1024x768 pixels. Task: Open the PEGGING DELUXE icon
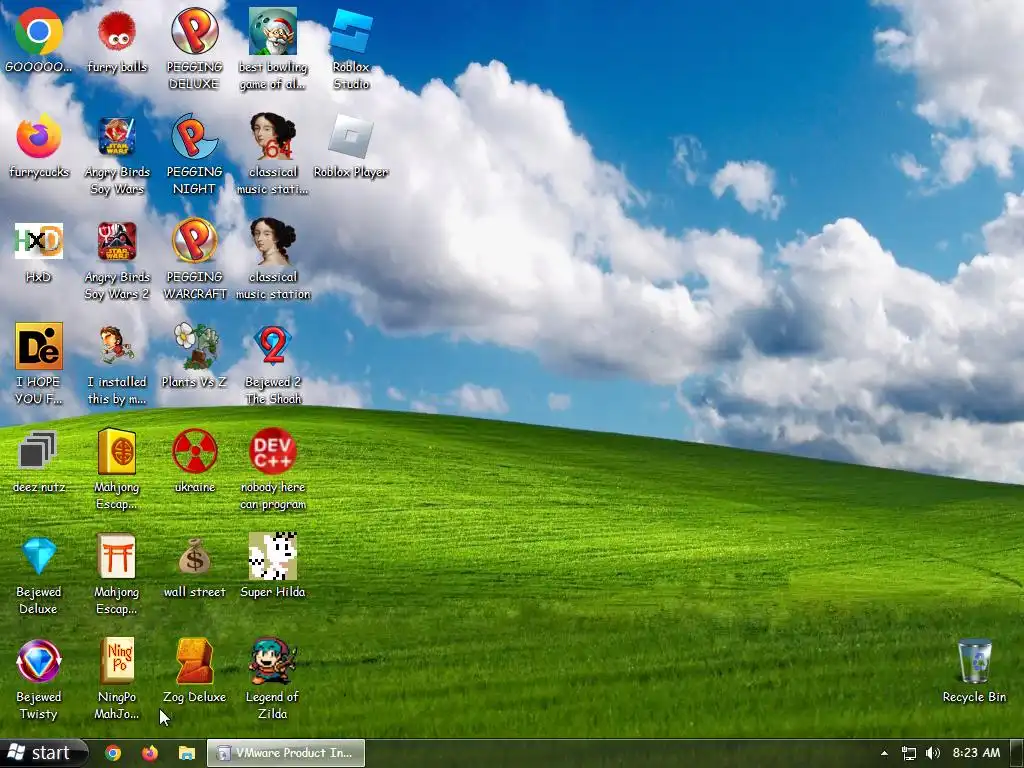pos(195,31)
